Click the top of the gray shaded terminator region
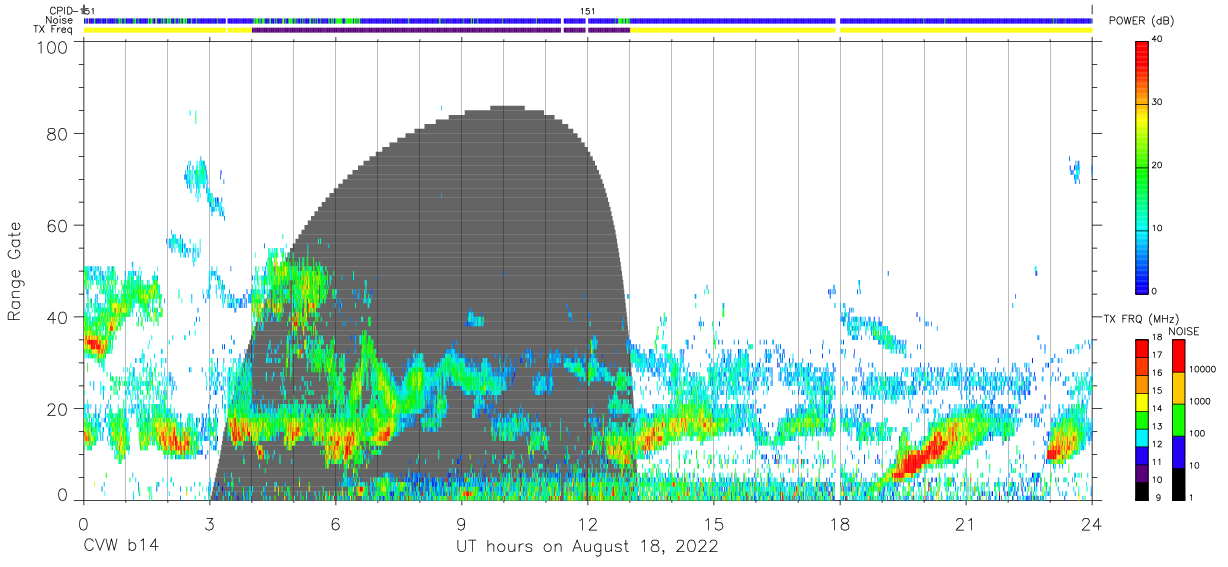This screenshot has width=1228, height=567. click(x=508, y=108)
